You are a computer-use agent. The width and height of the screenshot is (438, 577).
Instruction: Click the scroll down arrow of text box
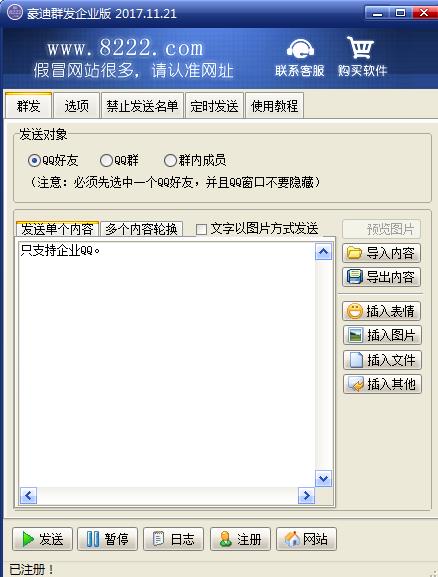pyautogui.click(x=324, y=478)
